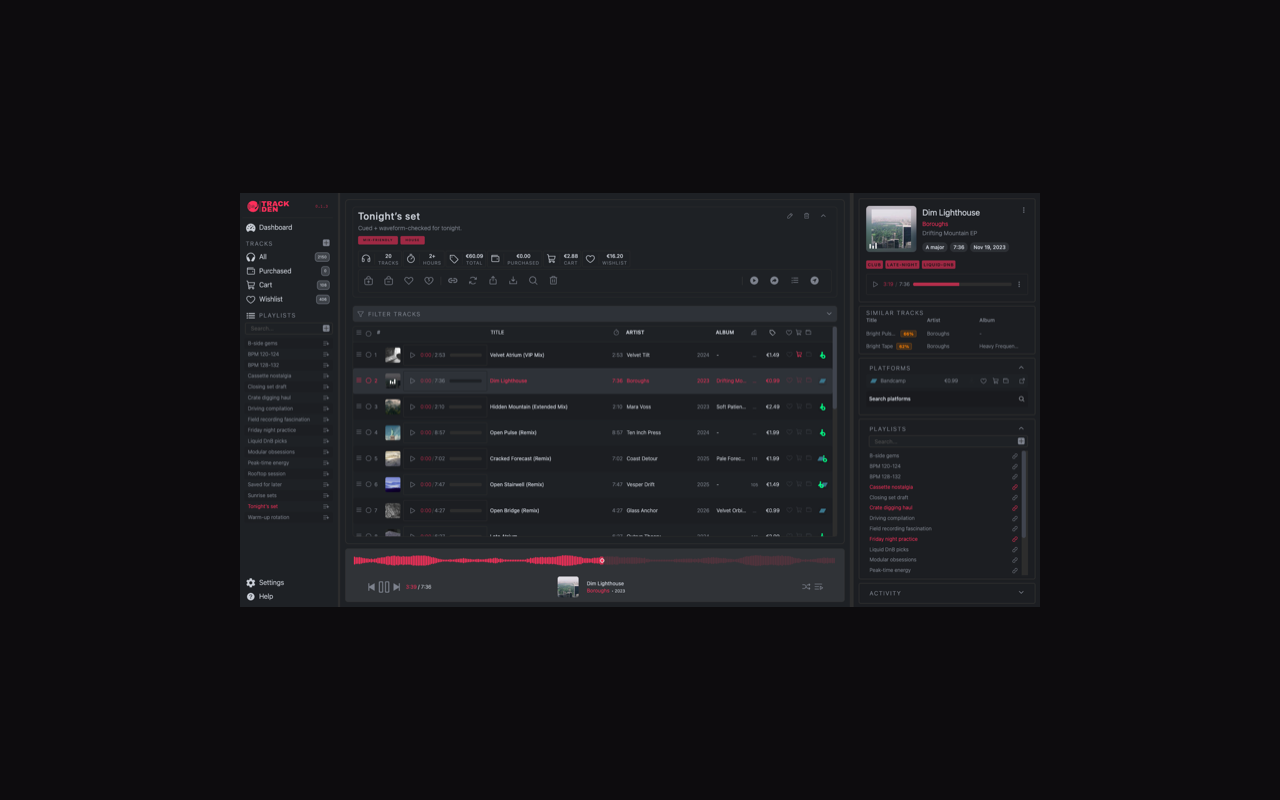Click the list queue icon in playlist toolbar
Image resolution: width=1280 pixels, height=800 pixels.
(795, 281)
